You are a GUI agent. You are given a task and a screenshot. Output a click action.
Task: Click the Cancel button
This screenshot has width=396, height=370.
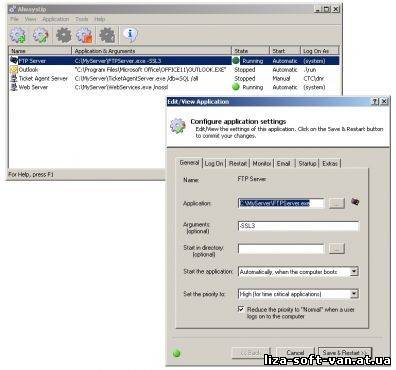[295, 353]
